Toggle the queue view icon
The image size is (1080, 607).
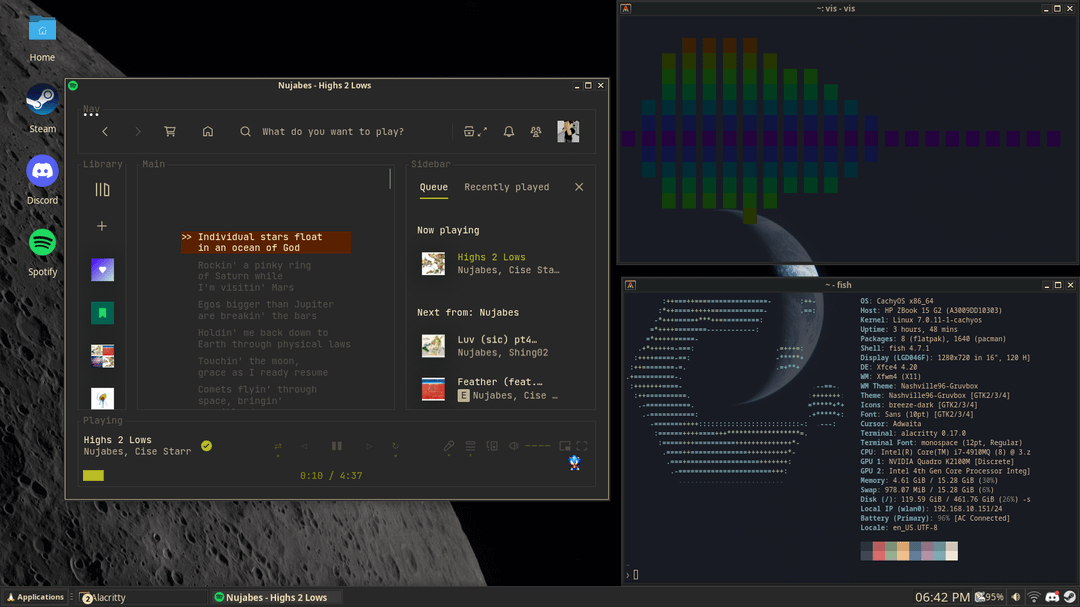click(470, 446)
